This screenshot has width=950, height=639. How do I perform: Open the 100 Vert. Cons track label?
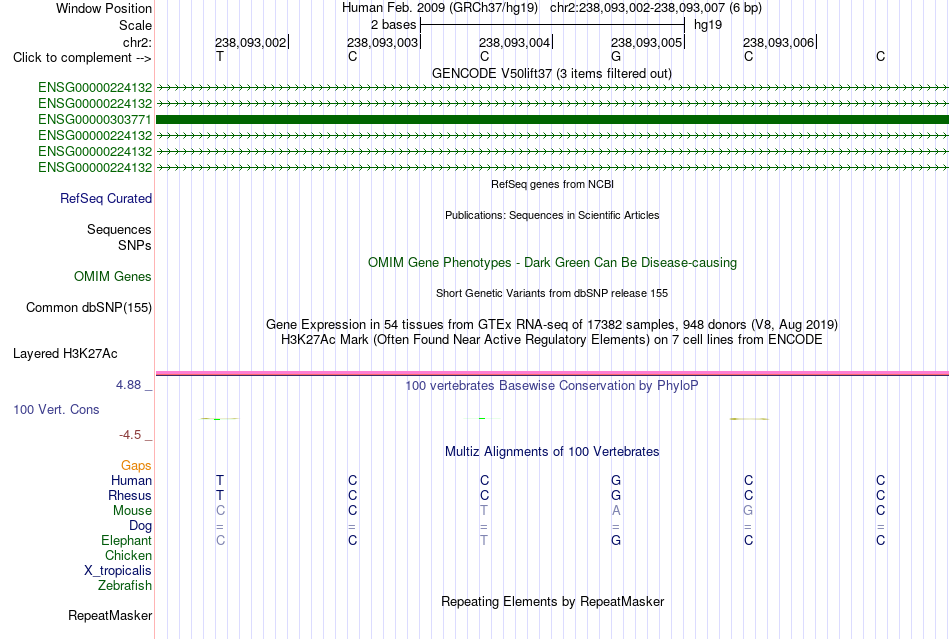click(56, 409)
